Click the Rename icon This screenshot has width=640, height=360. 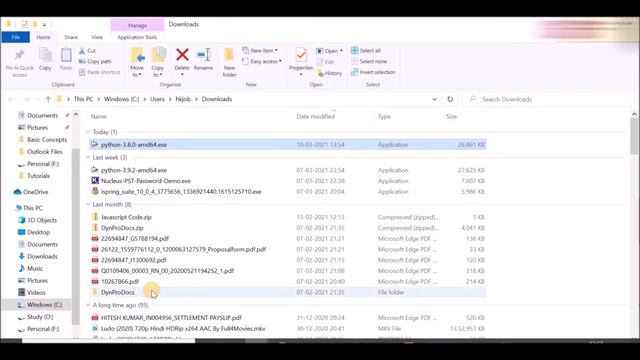point(203,55)
